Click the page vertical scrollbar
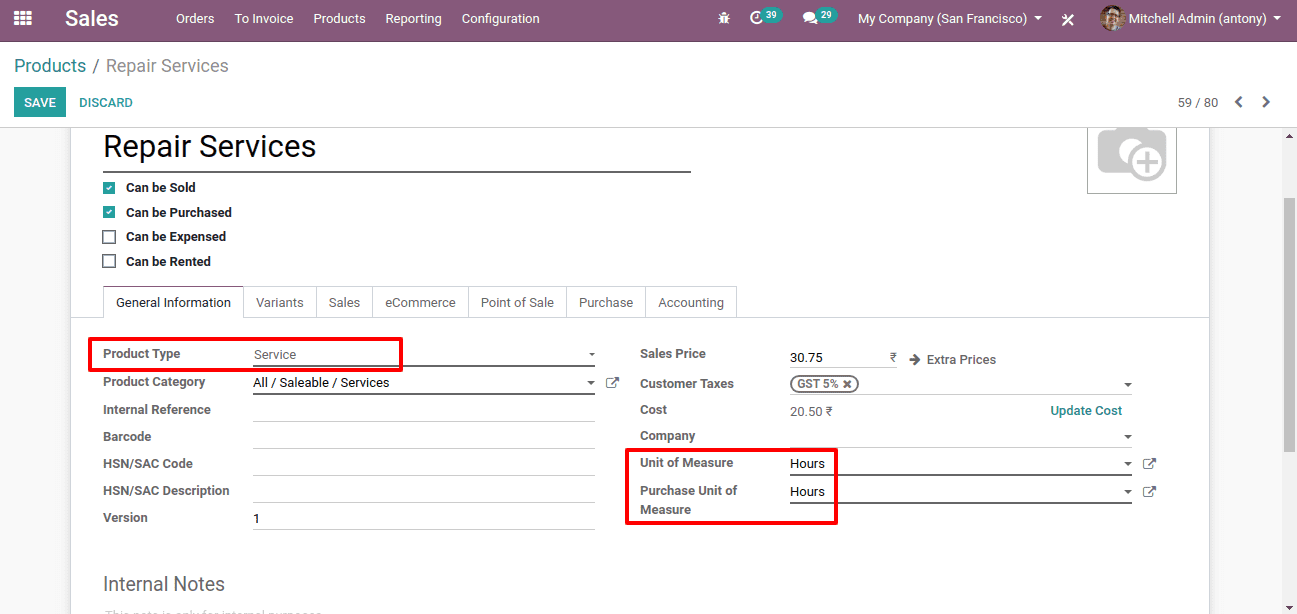Screen dimensions: 1297x614 pos(1290,325)
